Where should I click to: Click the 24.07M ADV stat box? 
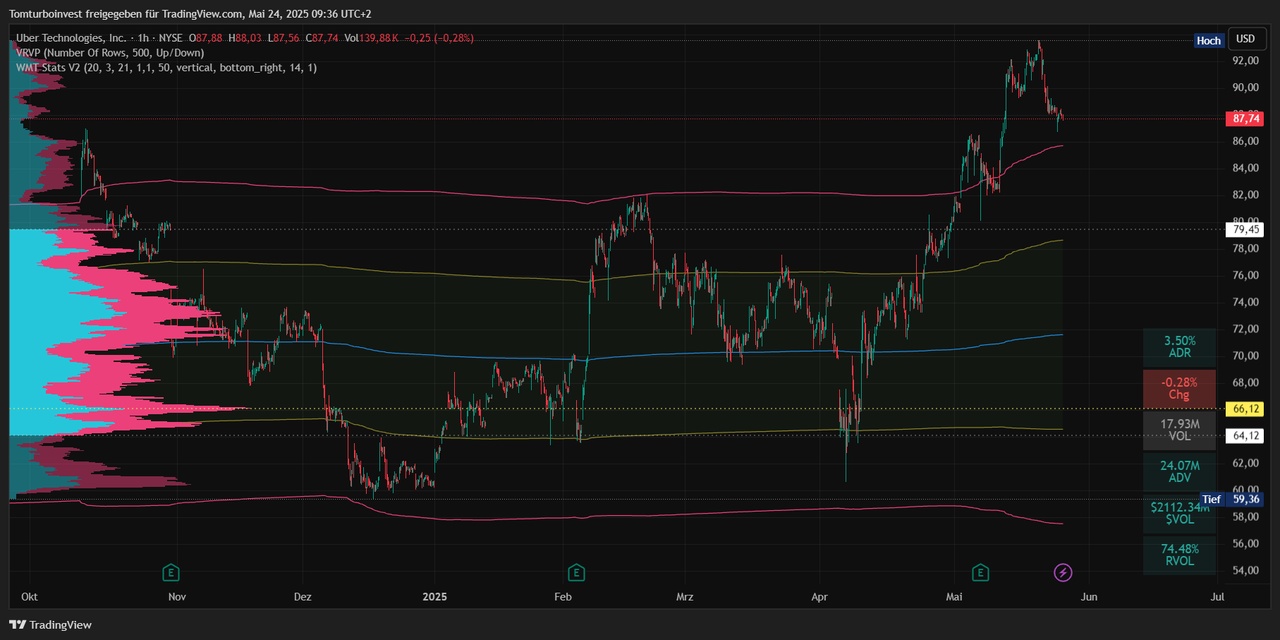point(1180,471)
